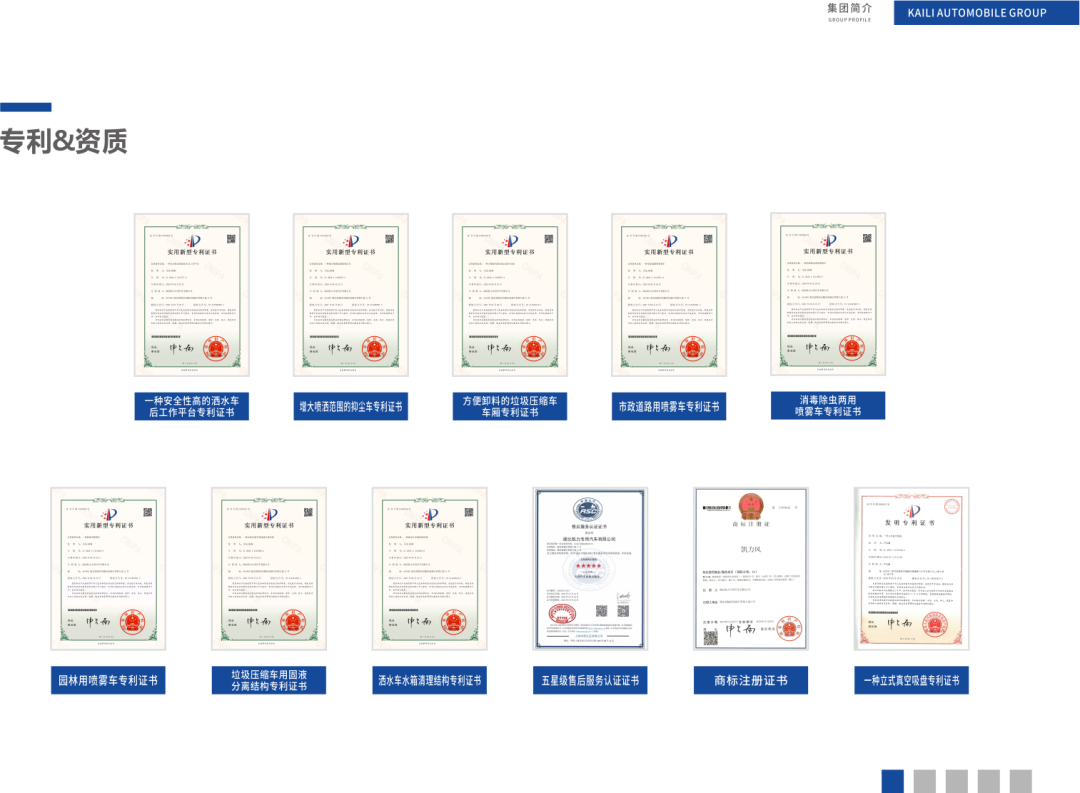This screenshot has height=793, width=1080.
Task: Open the five-star after-sales service certificate image
Action: point(590,568)
